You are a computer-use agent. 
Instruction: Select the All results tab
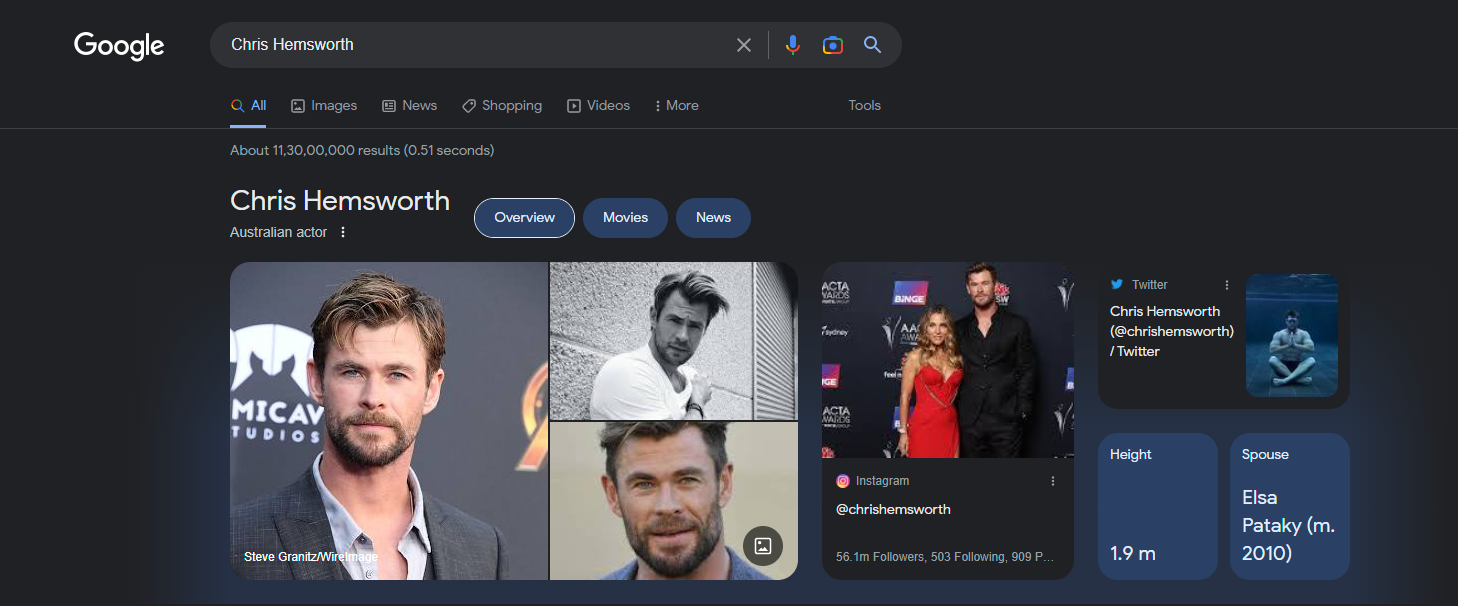(x=248, y=106)
